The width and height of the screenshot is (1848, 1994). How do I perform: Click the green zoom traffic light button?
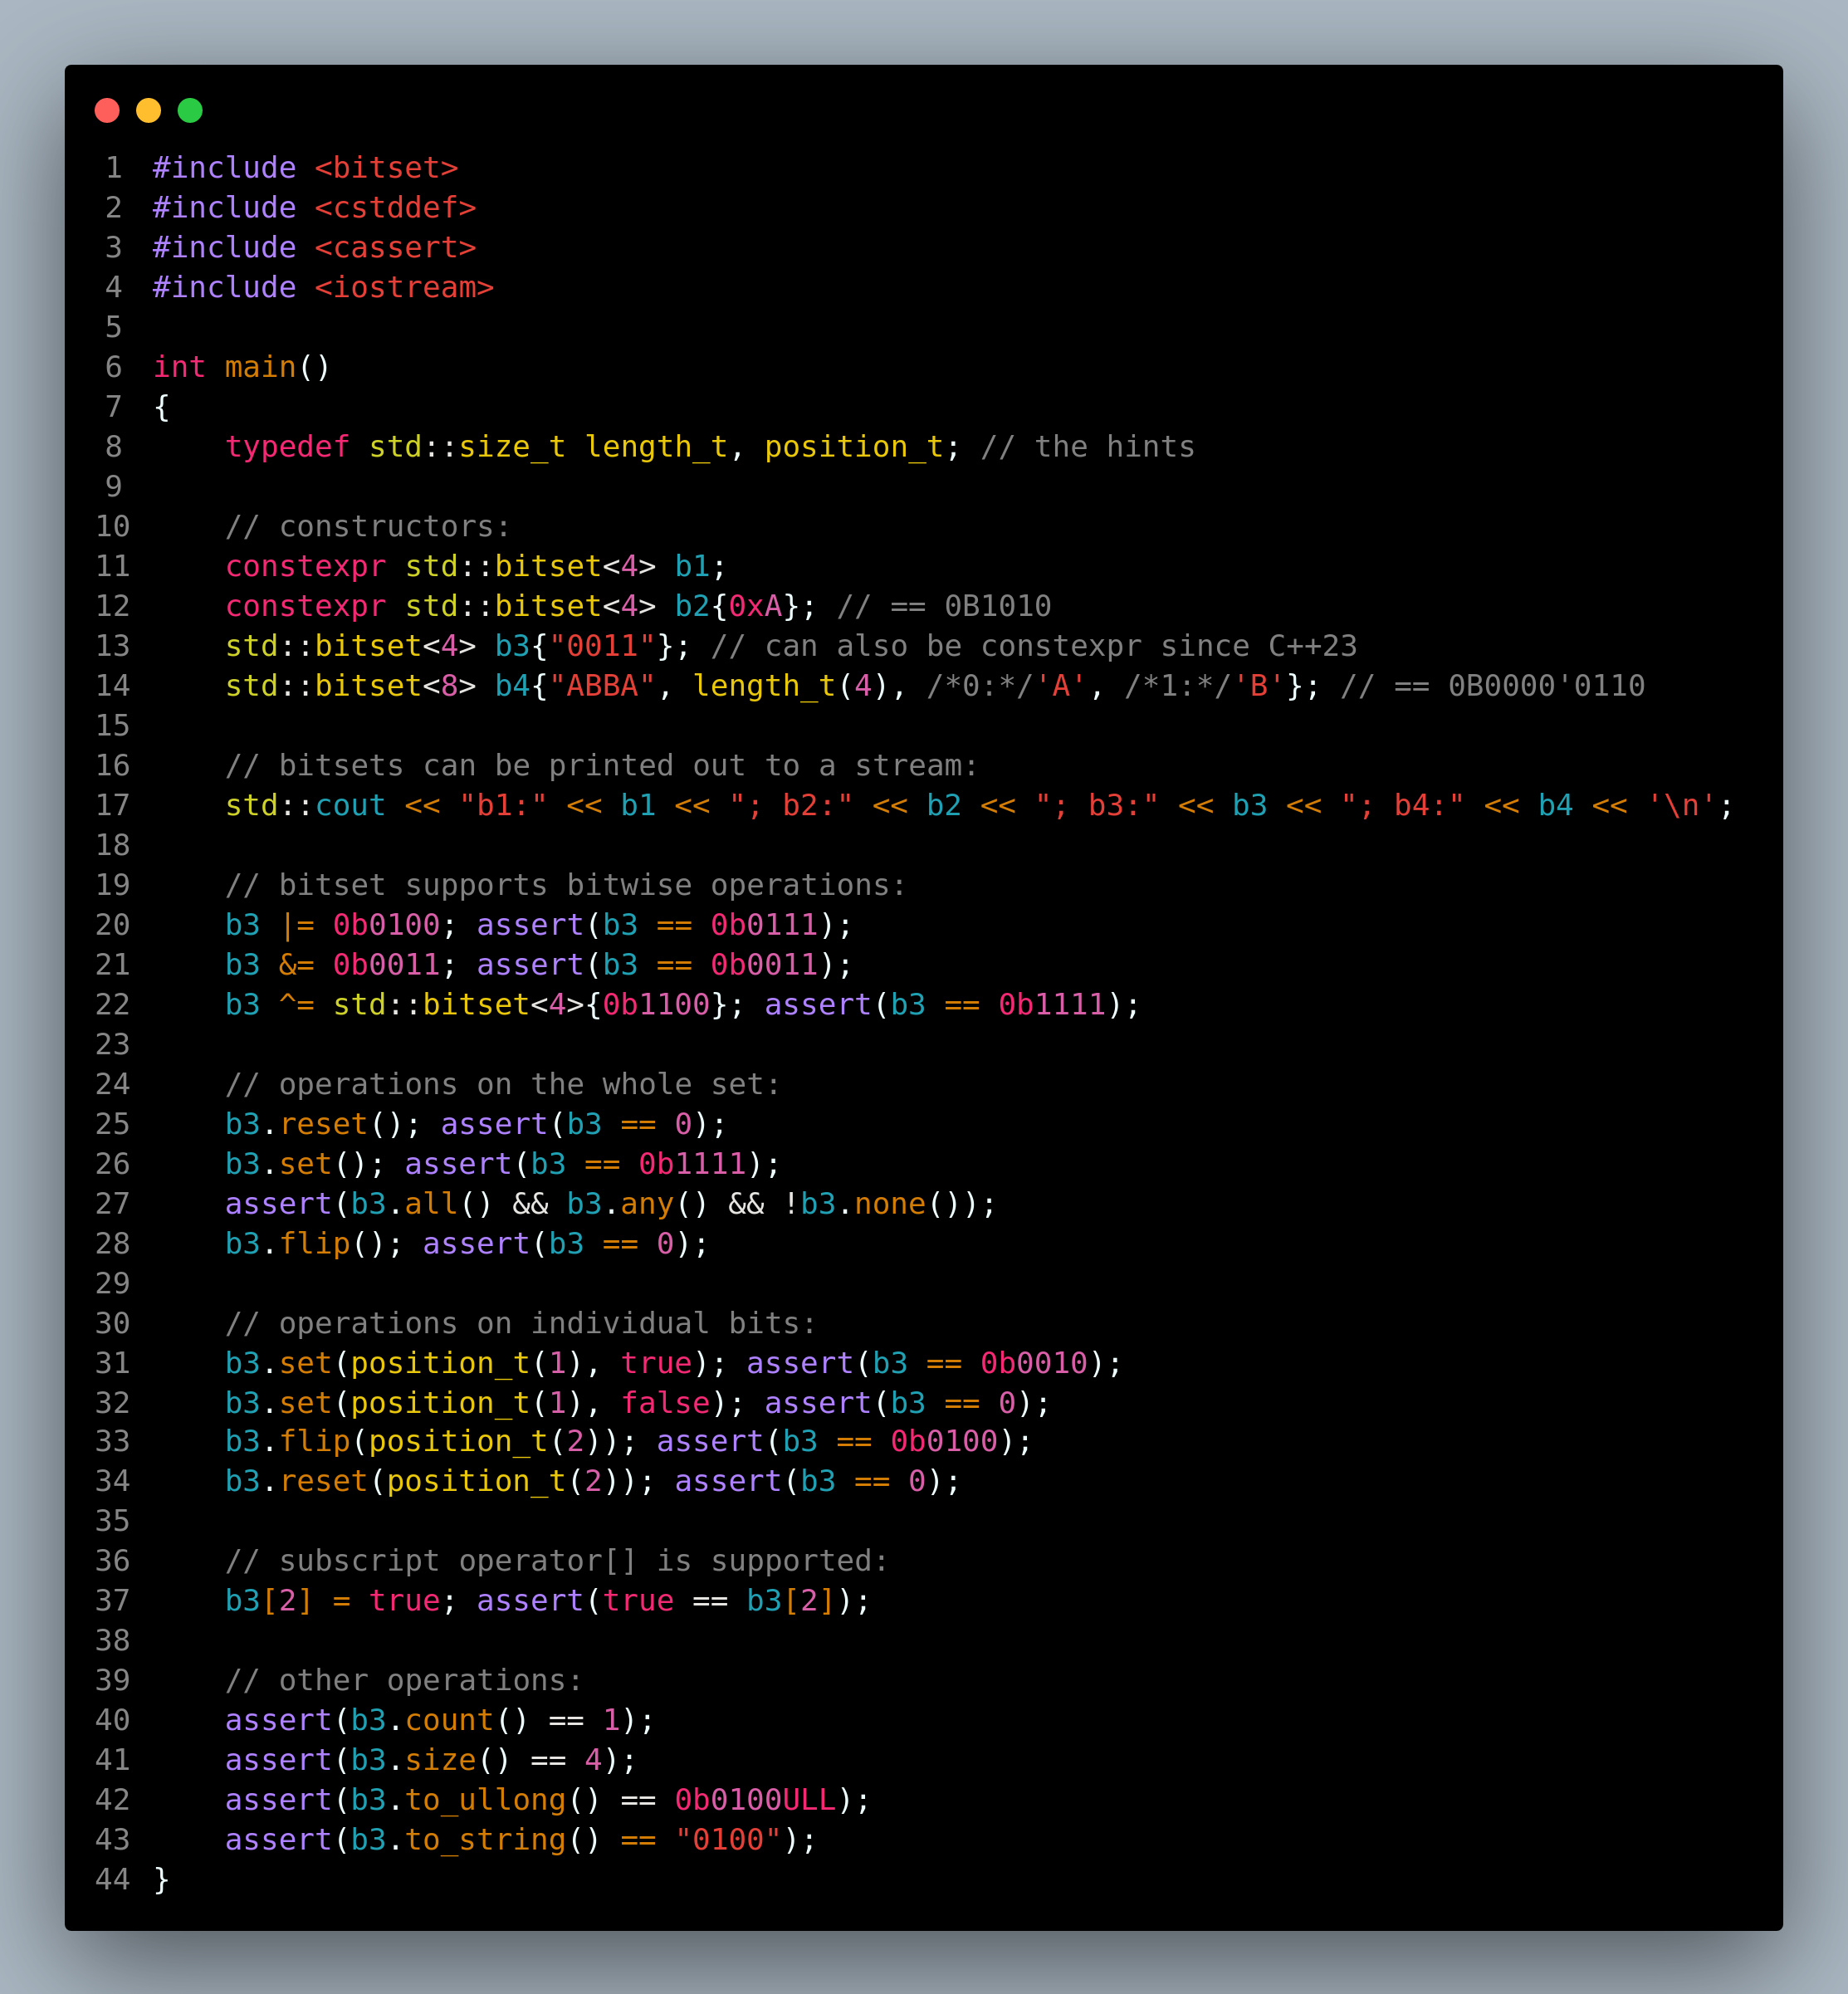click(x=191, y=111)
